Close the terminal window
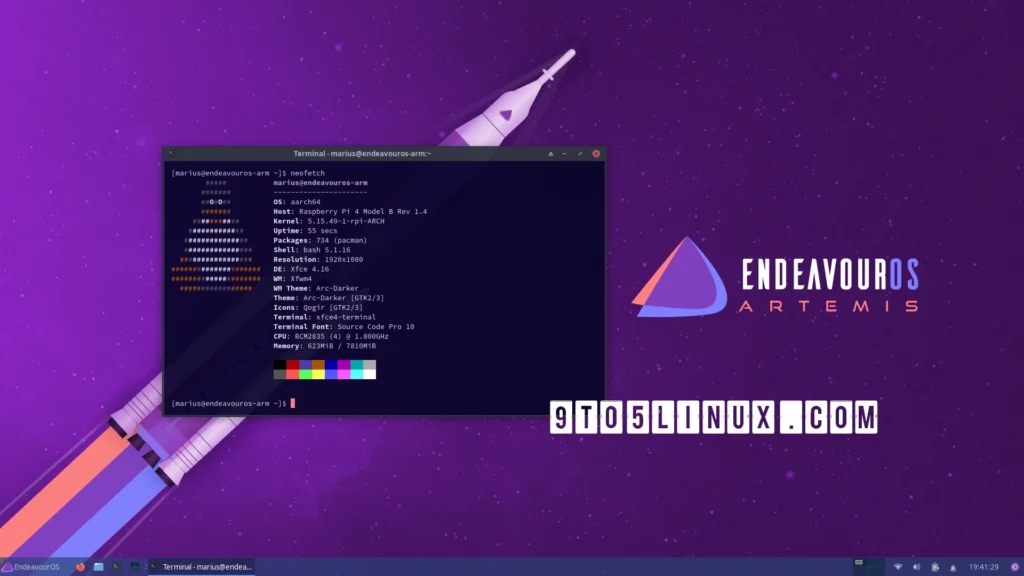The height and width of the screenshot is (576, 1024). coord(596,153)
